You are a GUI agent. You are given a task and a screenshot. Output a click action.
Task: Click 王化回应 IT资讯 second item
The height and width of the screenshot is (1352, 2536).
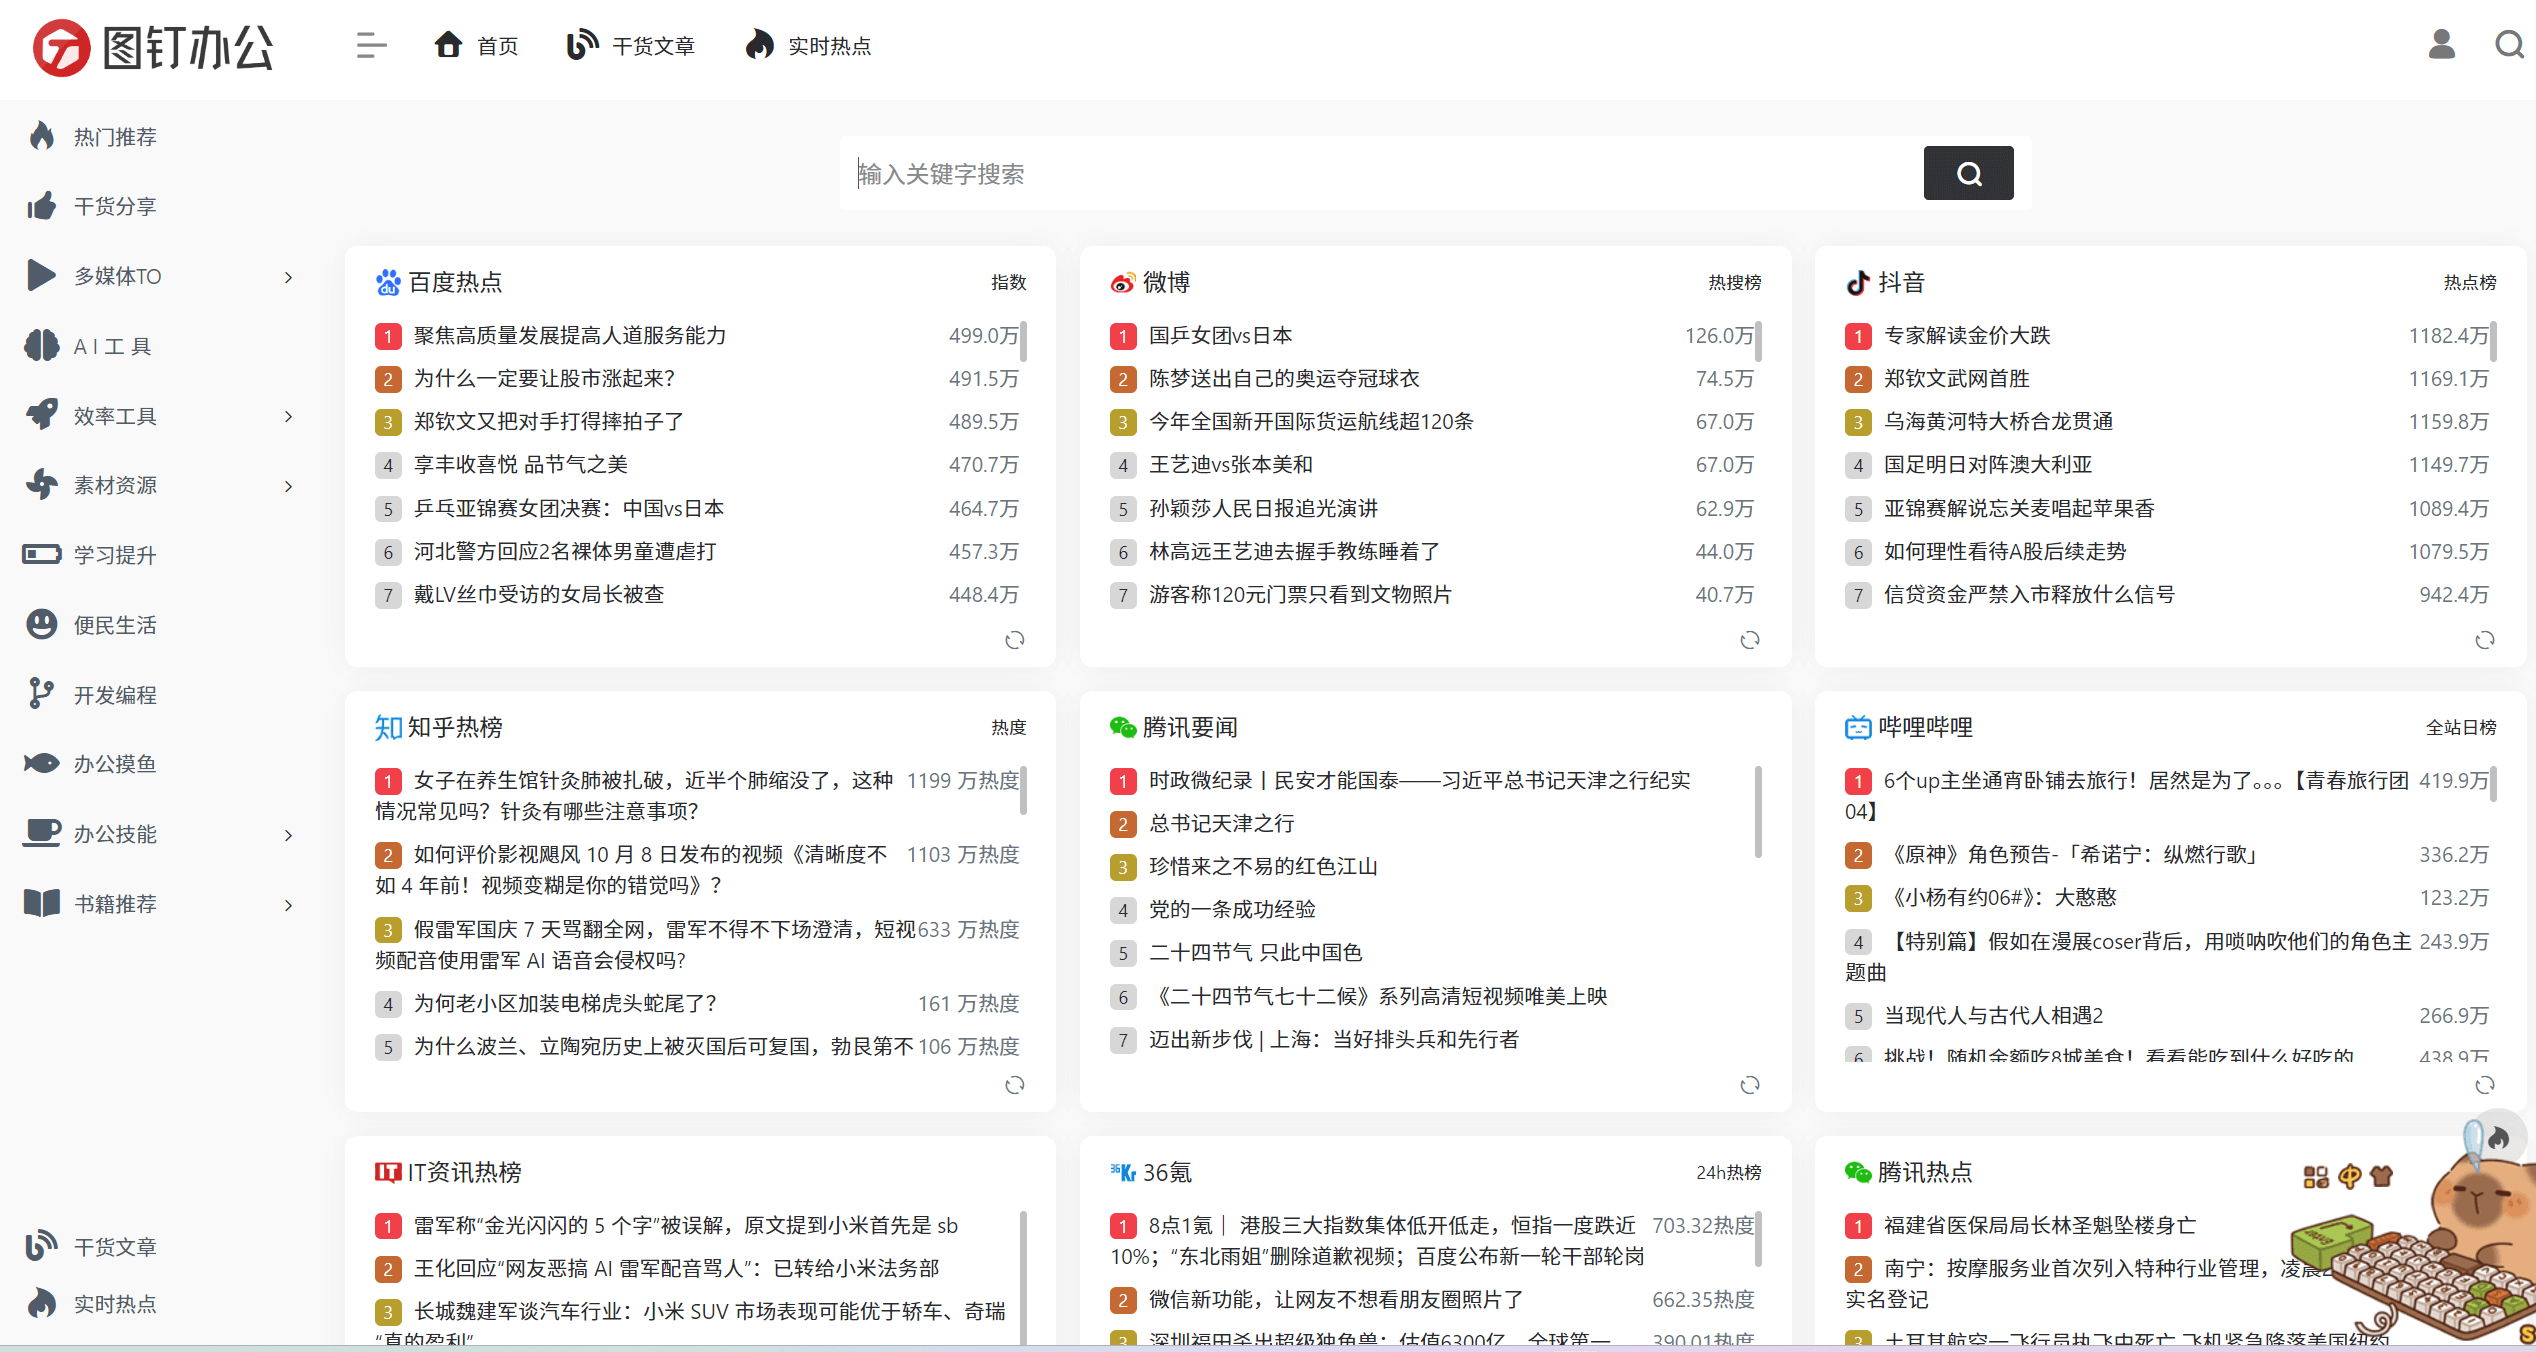(x=677, y=1269)
